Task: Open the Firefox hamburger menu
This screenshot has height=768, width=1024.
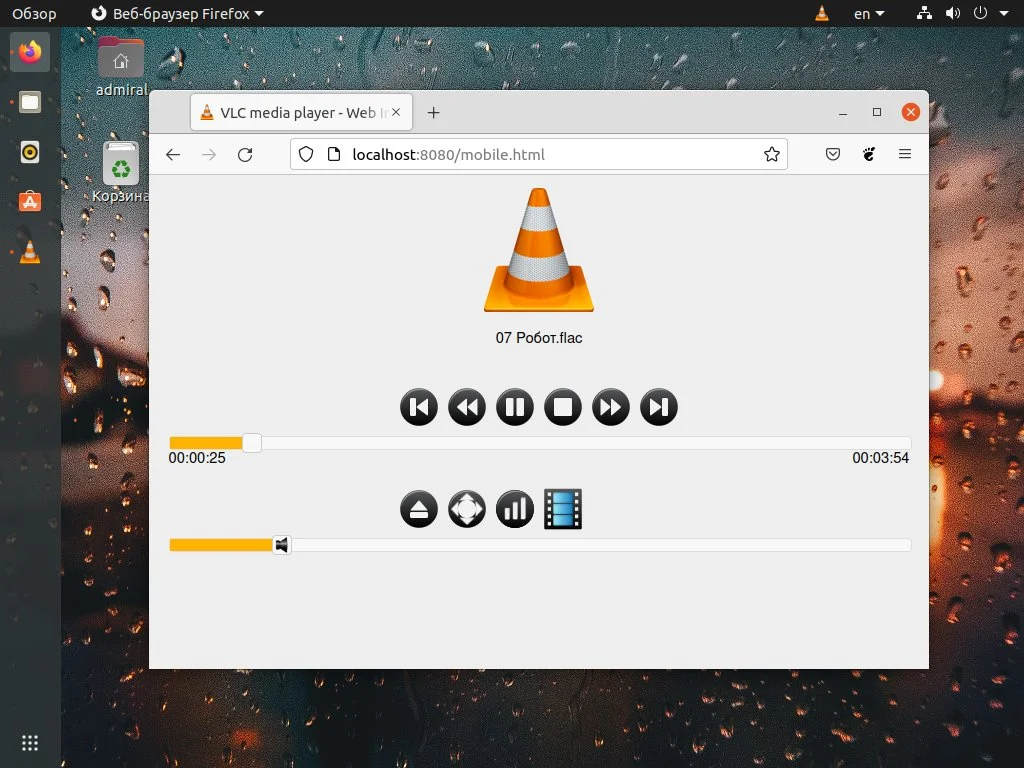Action: click(905, 154)
